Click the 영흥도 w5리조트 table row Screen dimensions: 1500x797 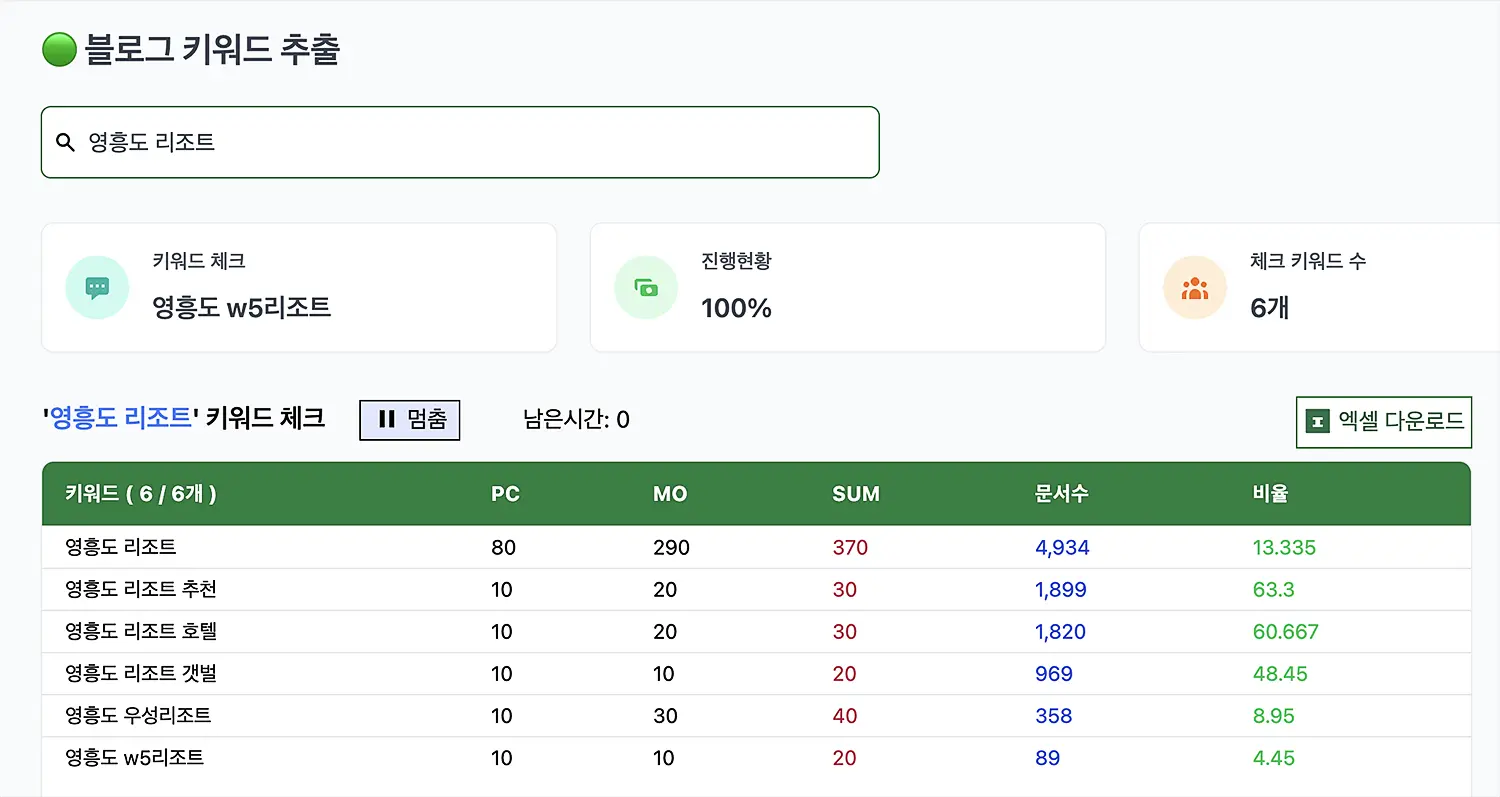[x=134, y=757]
